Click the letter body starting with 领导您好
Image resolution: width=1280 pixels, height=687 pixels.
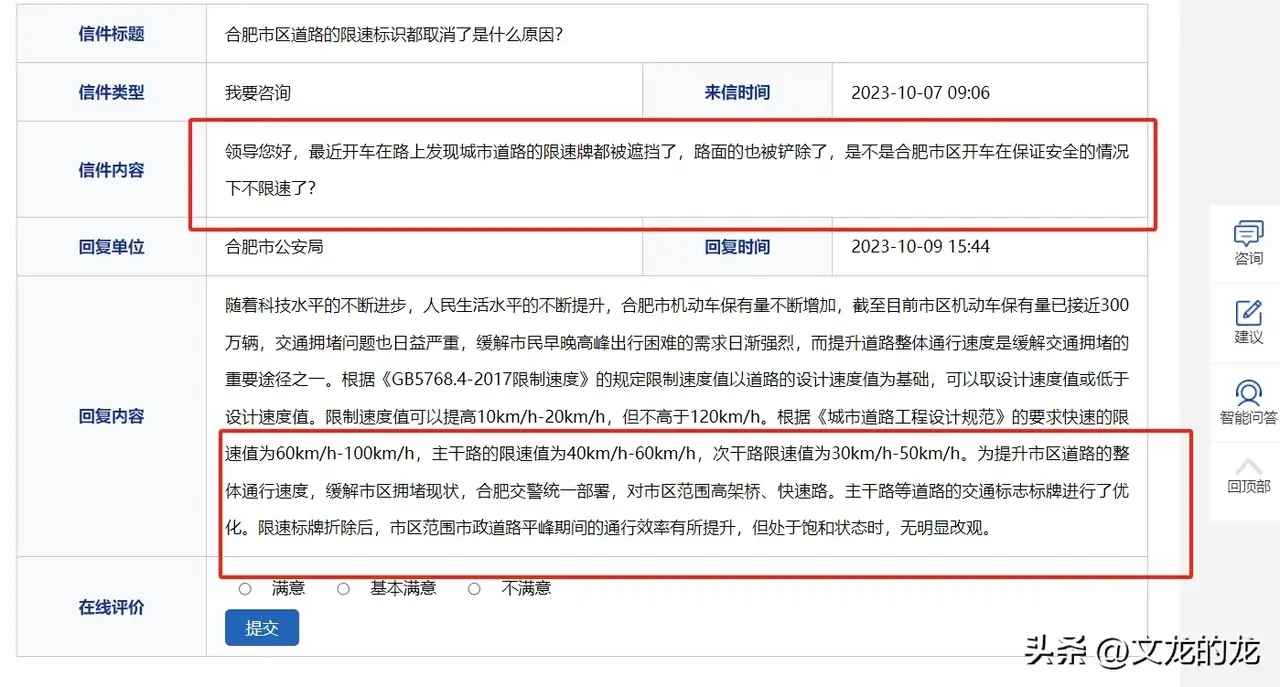[x=677, y=170]
